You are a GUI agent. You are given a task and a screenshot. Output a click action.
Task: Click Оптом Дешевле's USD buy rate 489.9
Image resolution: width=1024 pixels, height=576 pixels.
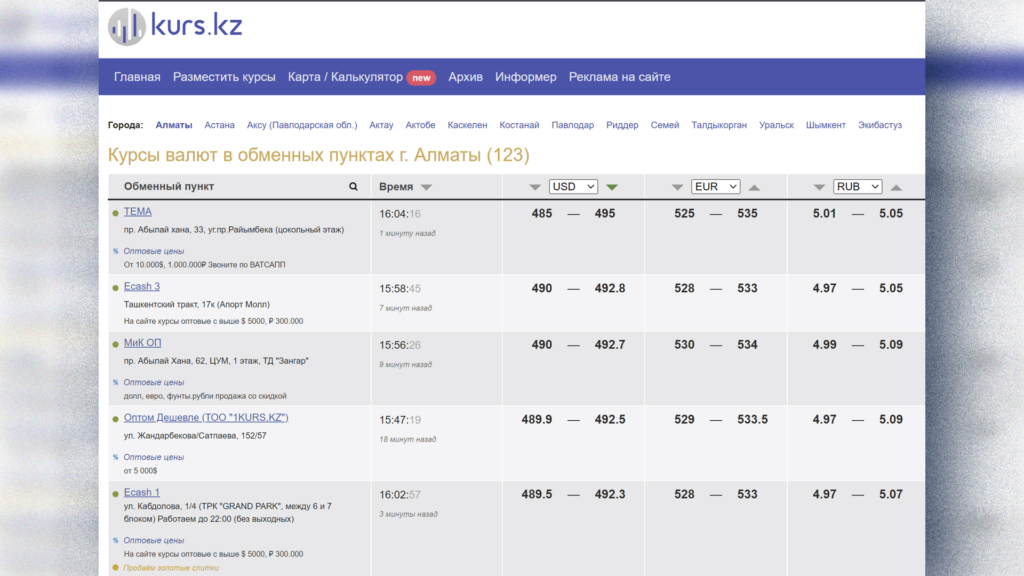tap(537, 420)
